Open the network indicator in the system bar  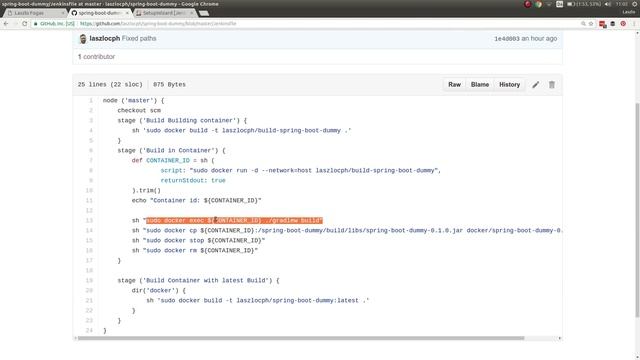(549, 4)
